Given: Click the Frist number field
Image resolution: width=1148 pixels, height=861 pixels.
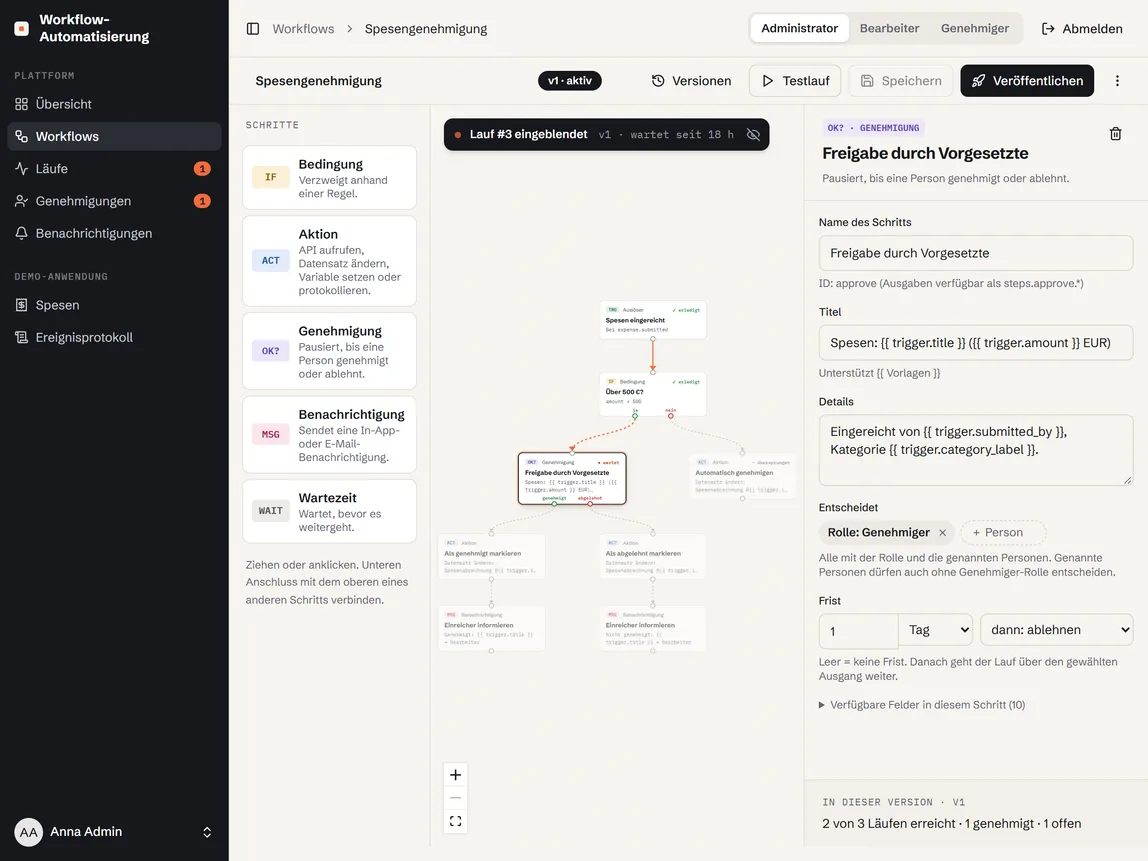Looking at the screenshot, I should coord(858,630).
